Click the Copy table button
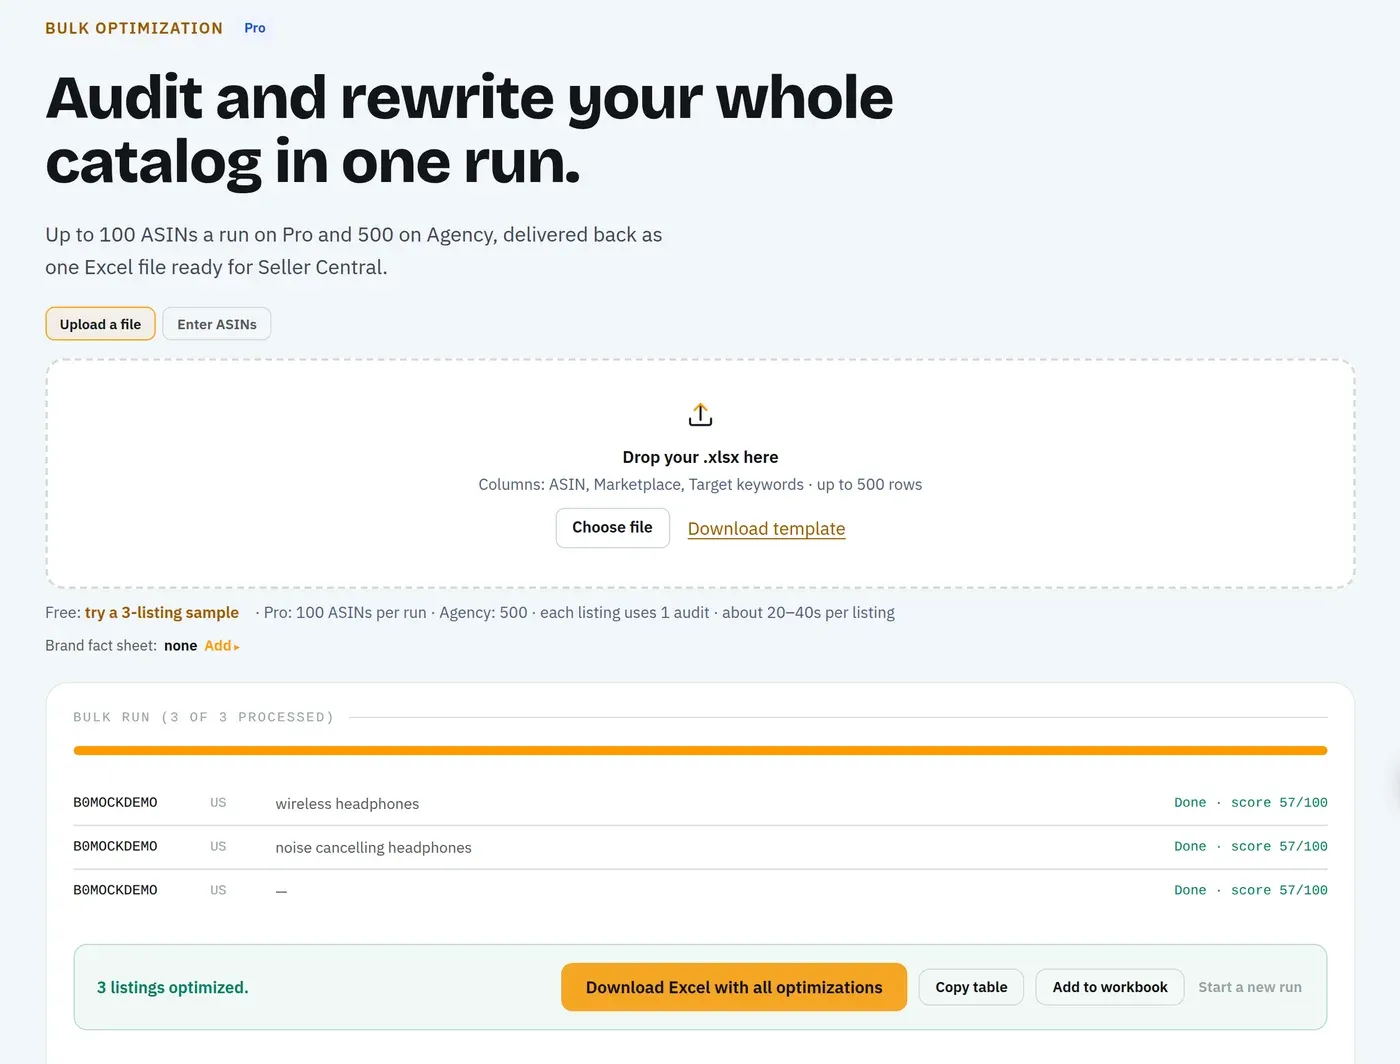Screen dimensions: 1400x1064 point(971,987)
